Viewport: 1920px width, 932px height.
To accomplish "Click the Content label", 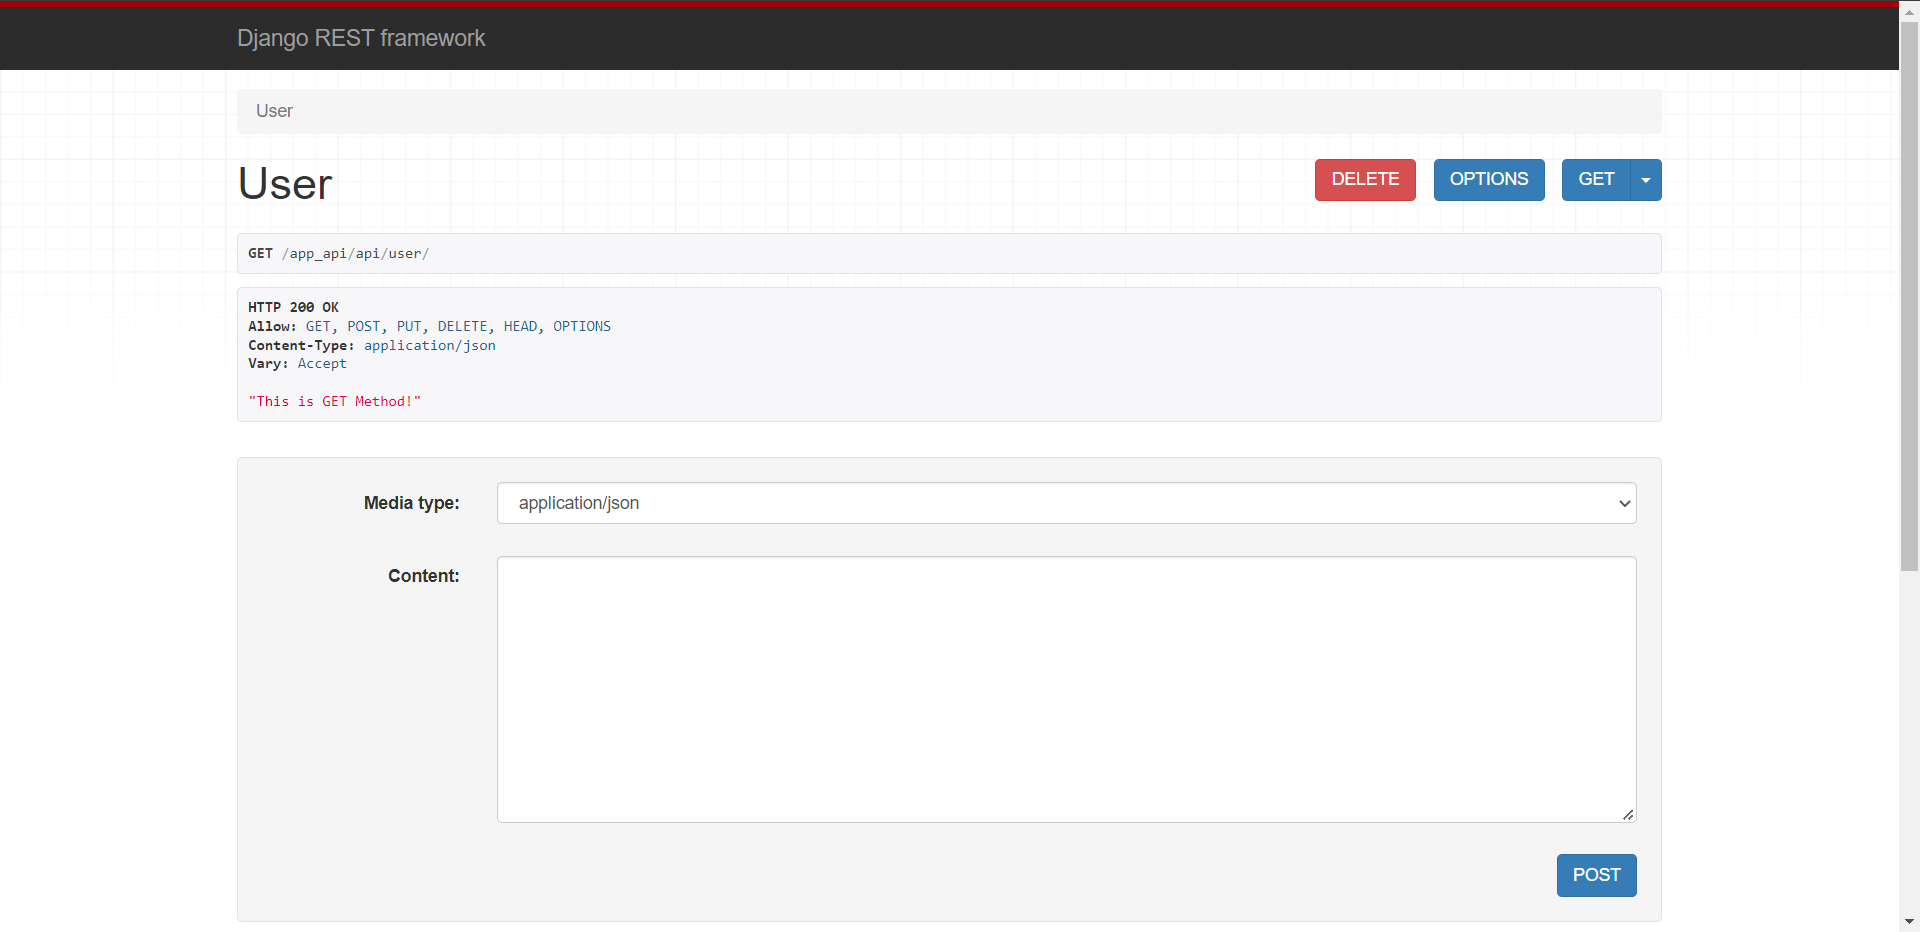I will [424, 576].
